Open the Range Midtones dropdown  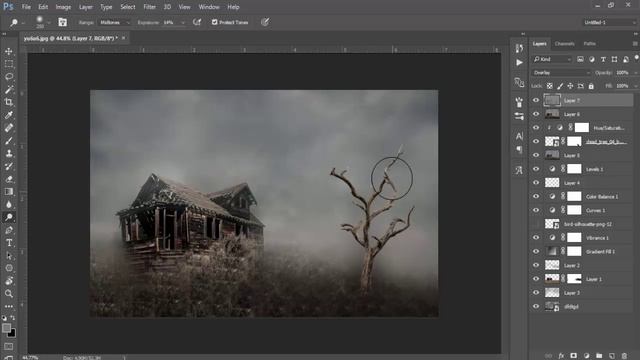(115, 22)
